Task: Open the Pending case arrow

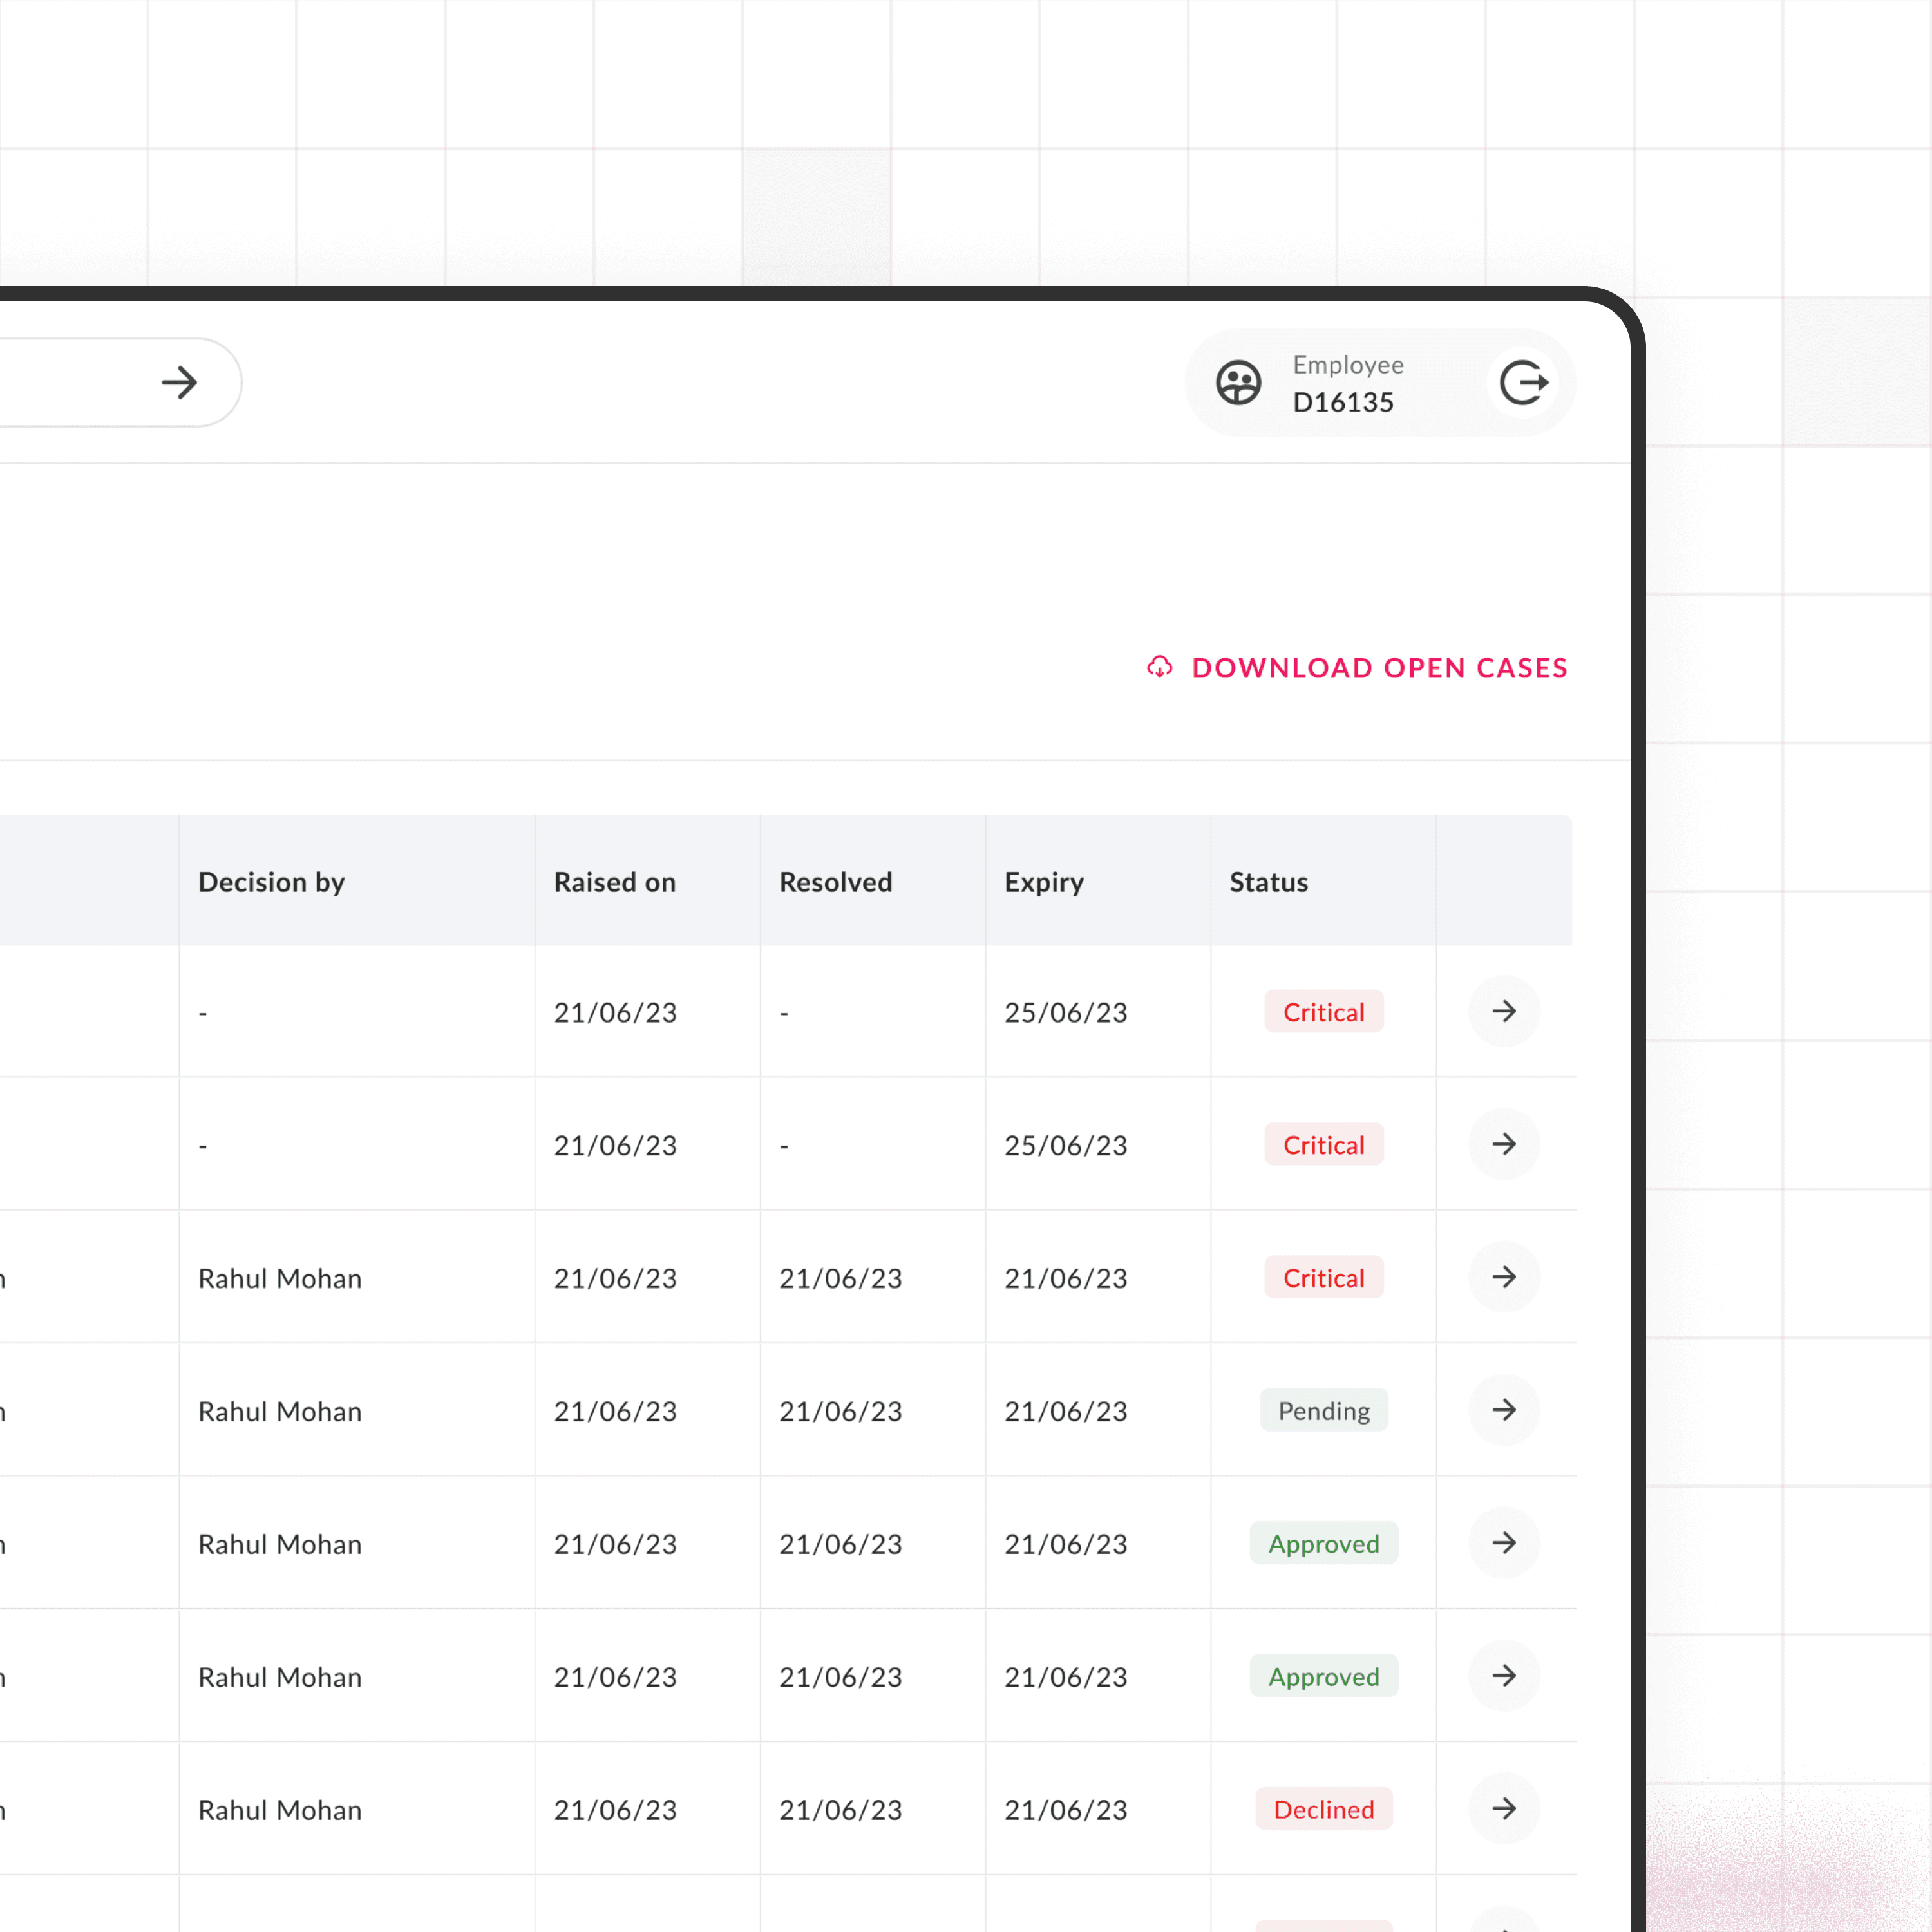Action: point(1504,1410)
